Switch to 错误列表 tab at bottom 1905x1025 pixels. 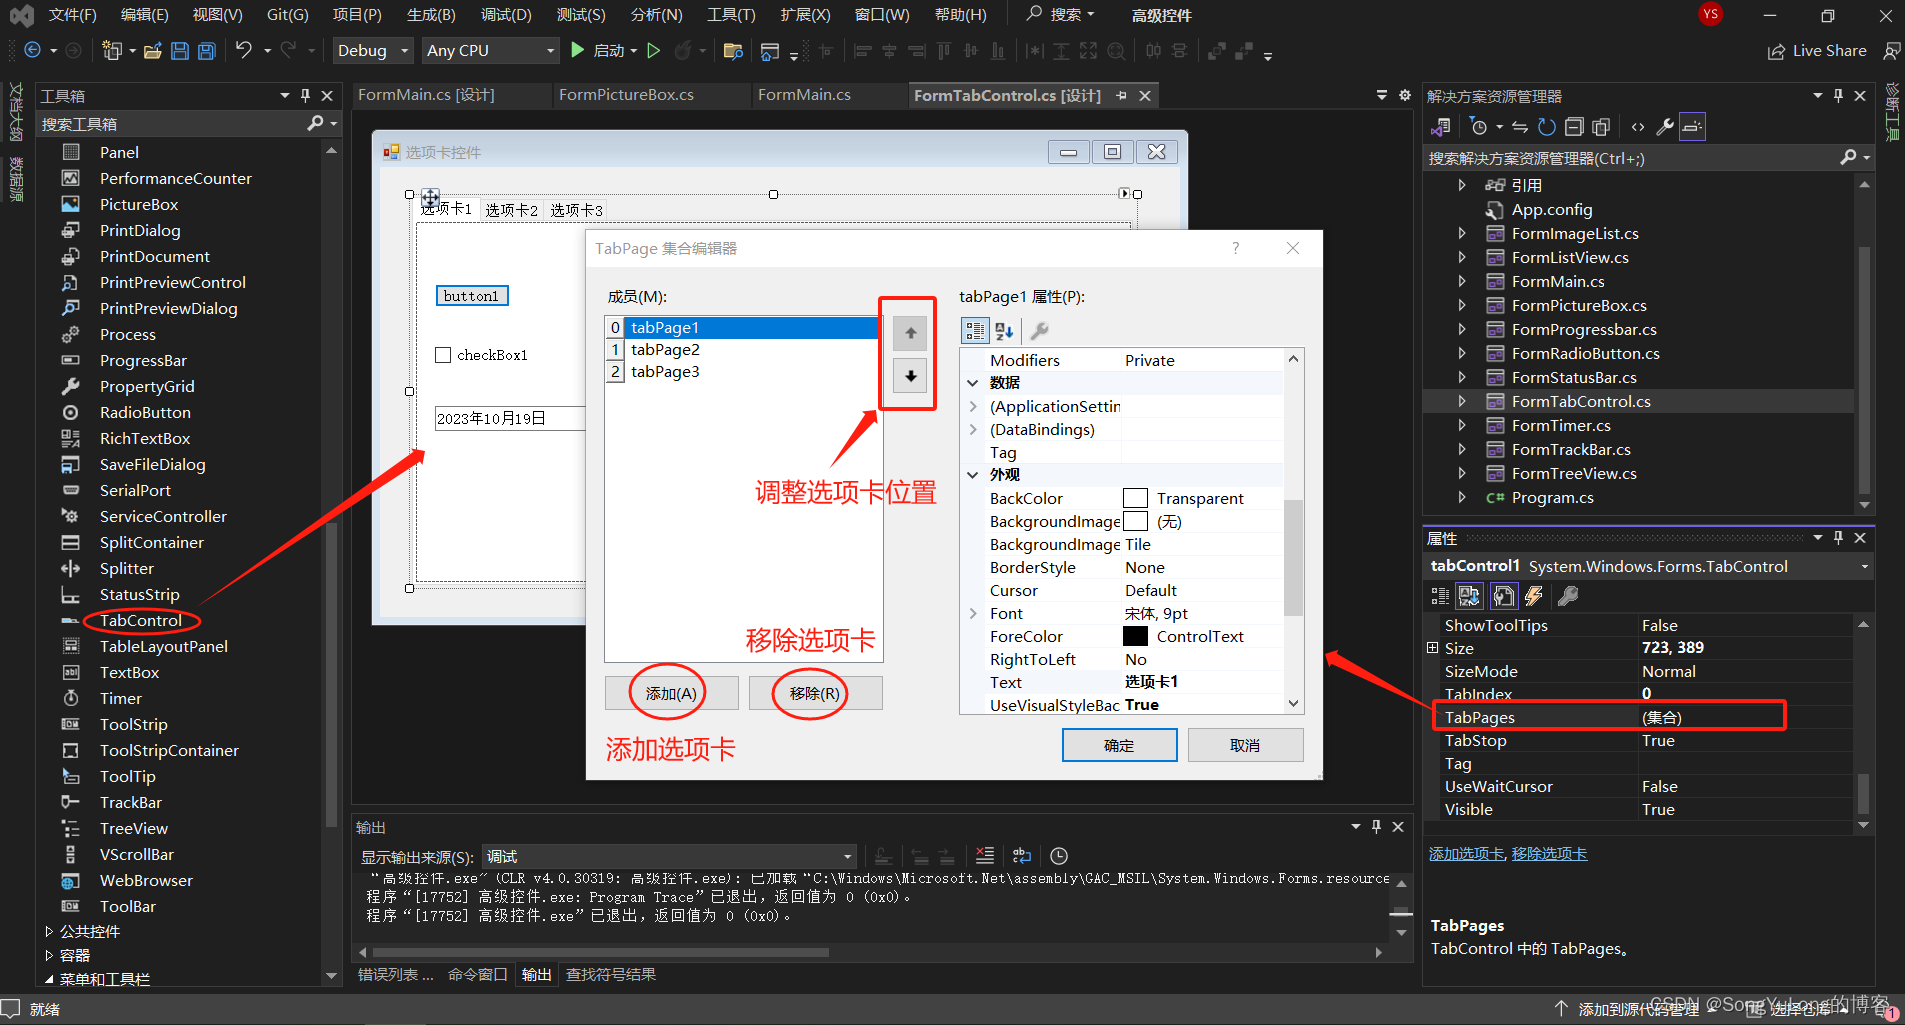pos(395,974)
